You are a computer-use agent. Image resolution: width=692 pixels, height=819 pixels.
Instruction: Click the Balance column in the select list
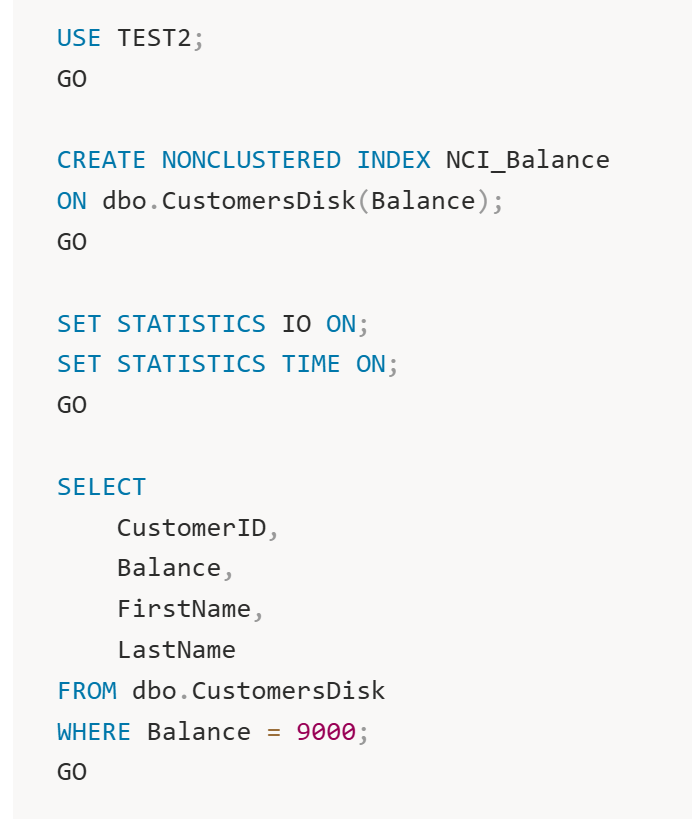[169, 568]
